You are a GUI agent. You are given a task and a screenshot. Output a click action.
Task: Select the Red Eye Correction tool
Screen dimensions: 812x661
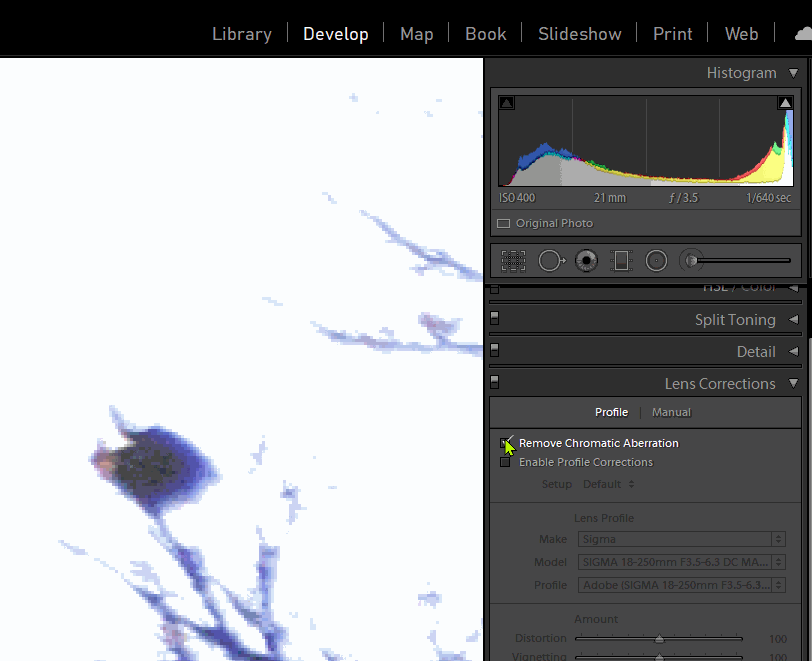(586, 260)
